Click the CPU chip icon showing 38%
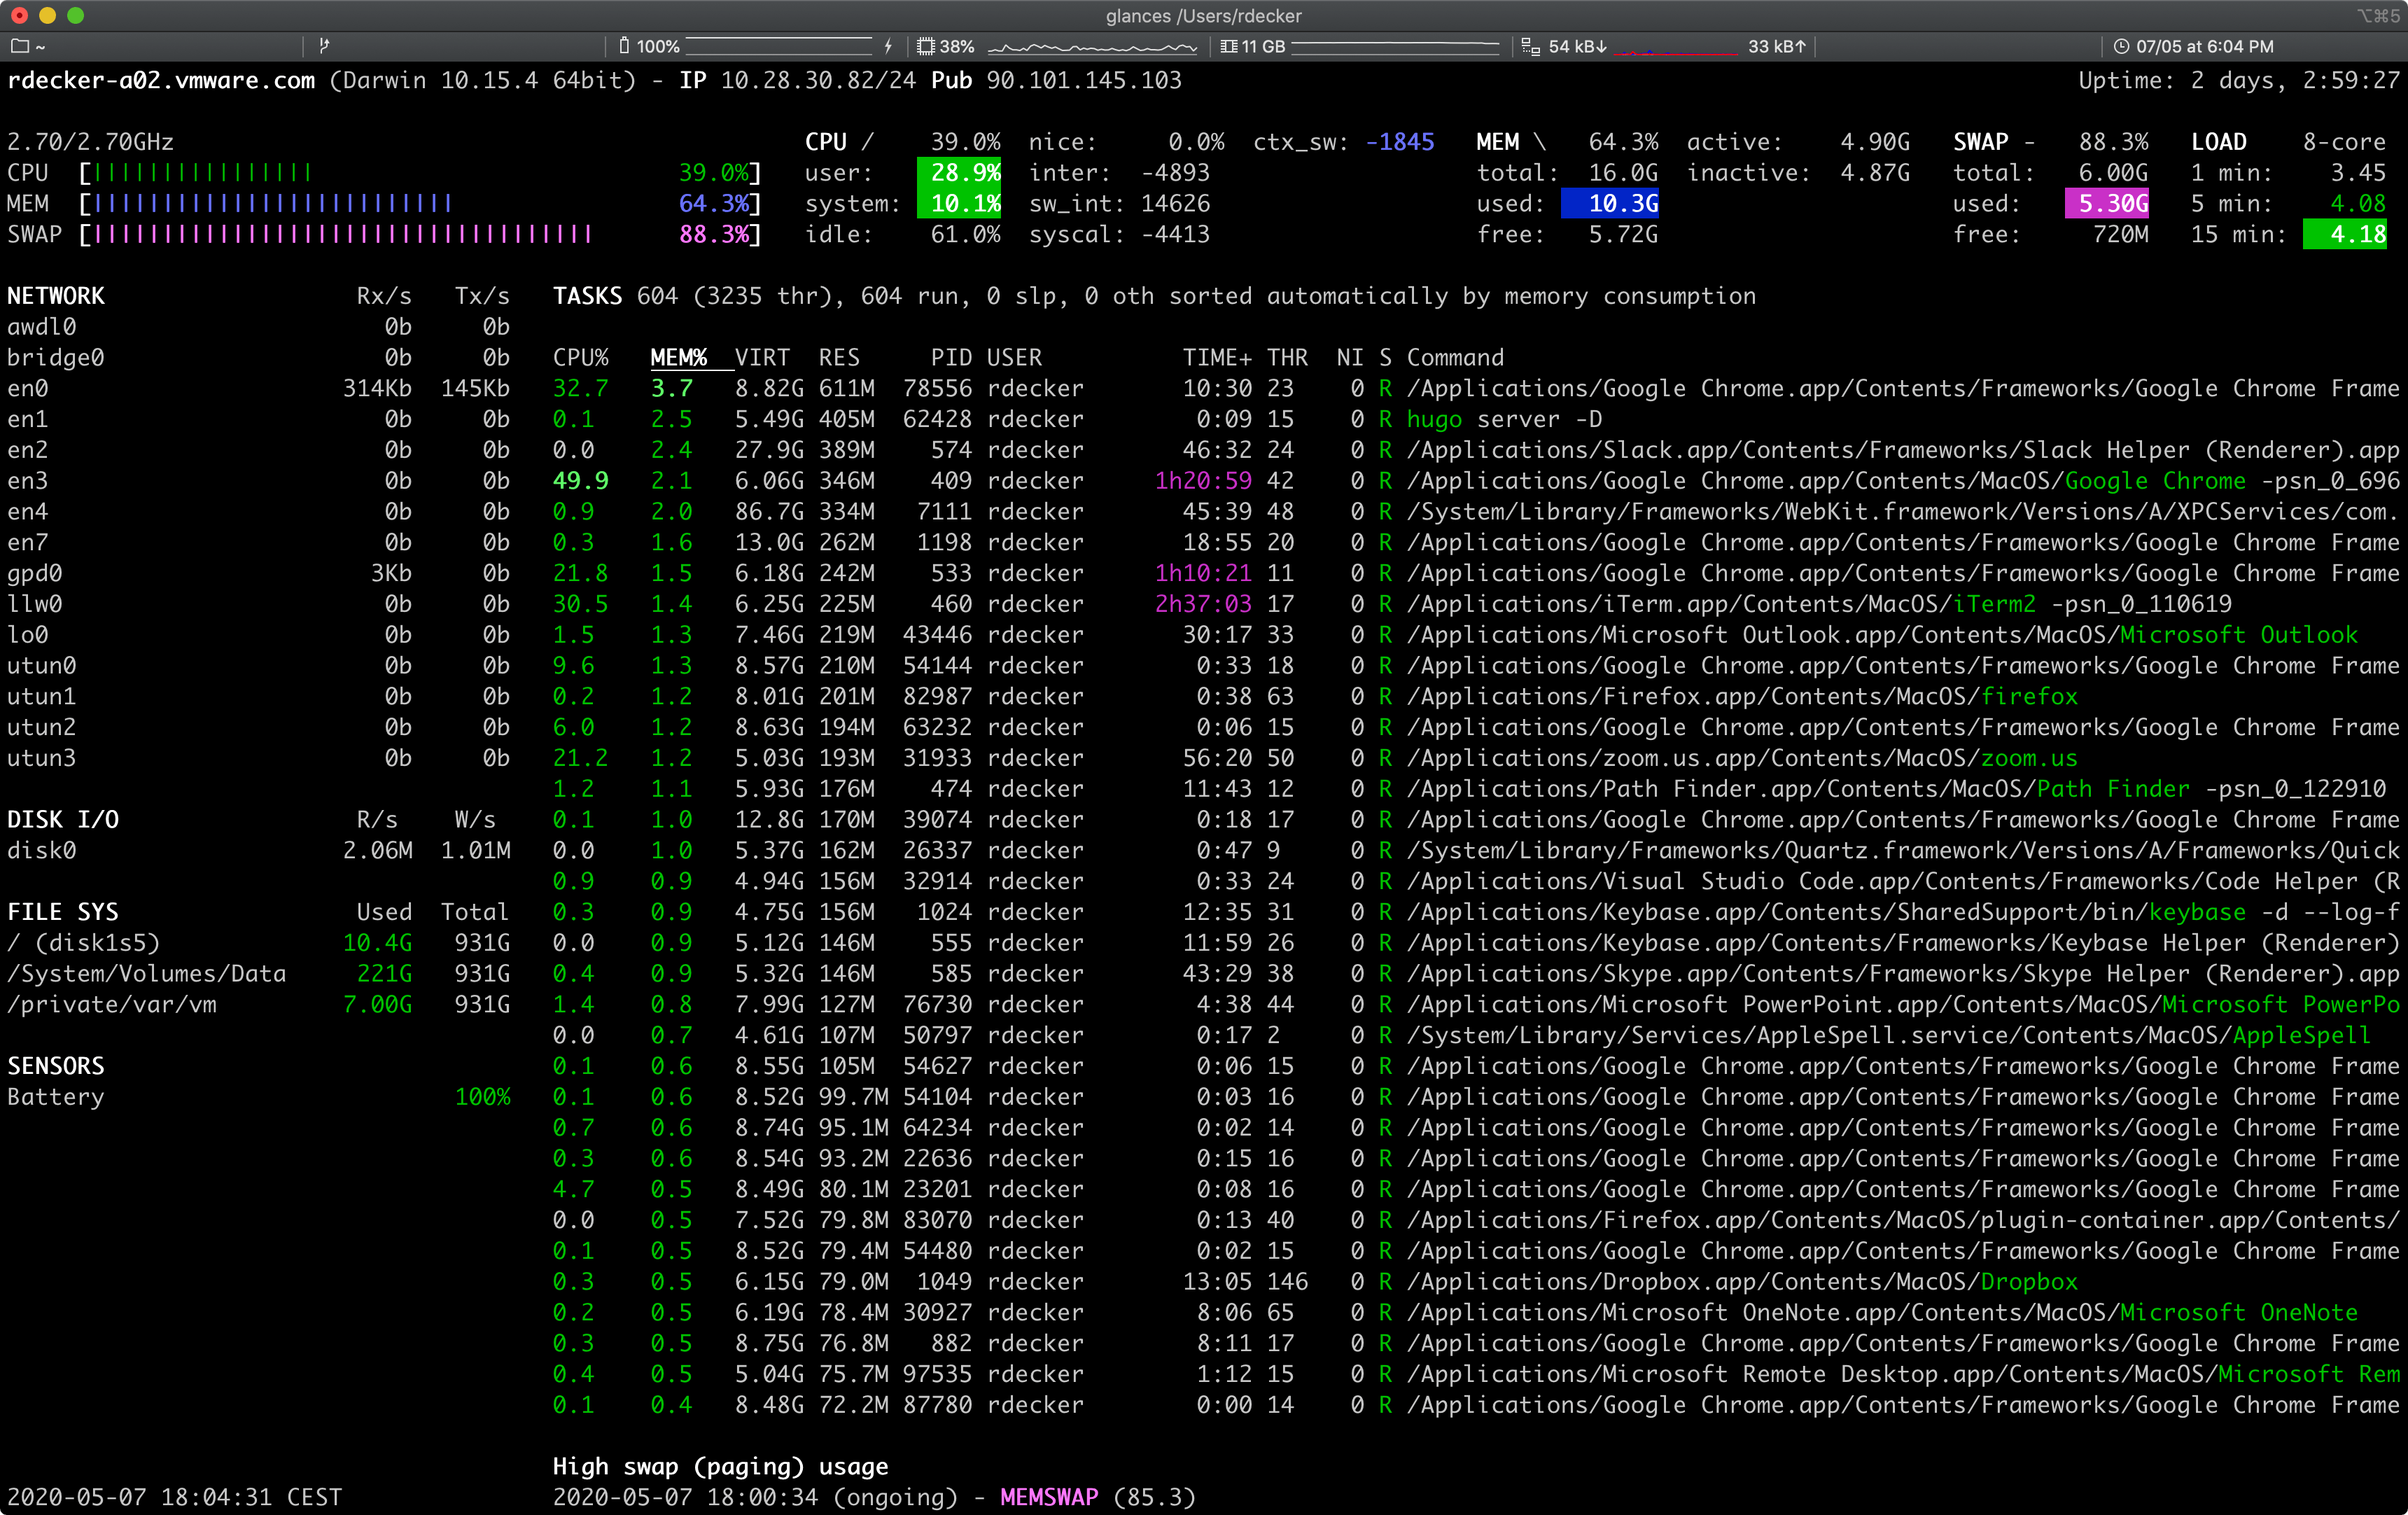Image resolution: width=2408 pixels, height=1515 pixels. tap(926, 46)
